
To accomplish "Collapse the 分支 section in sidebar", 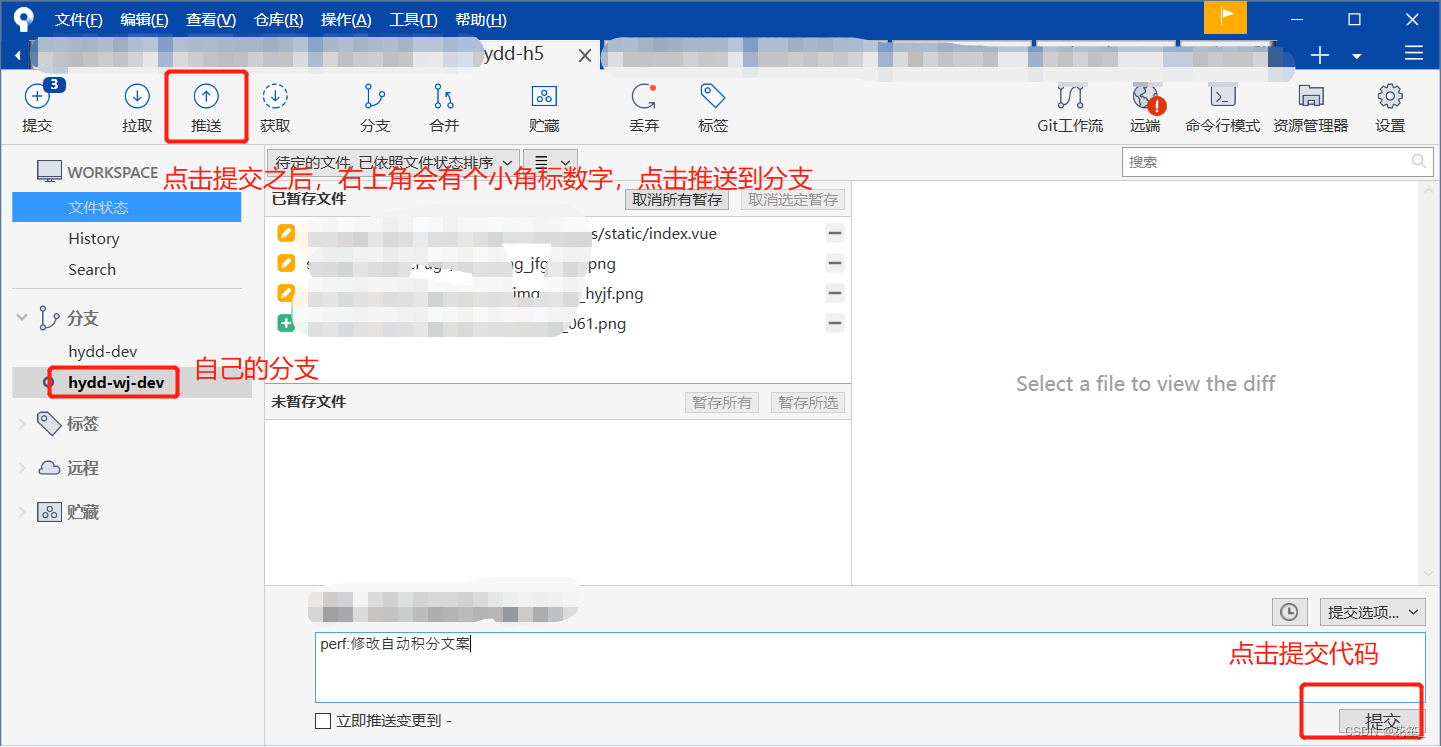I will click(22, 318).
